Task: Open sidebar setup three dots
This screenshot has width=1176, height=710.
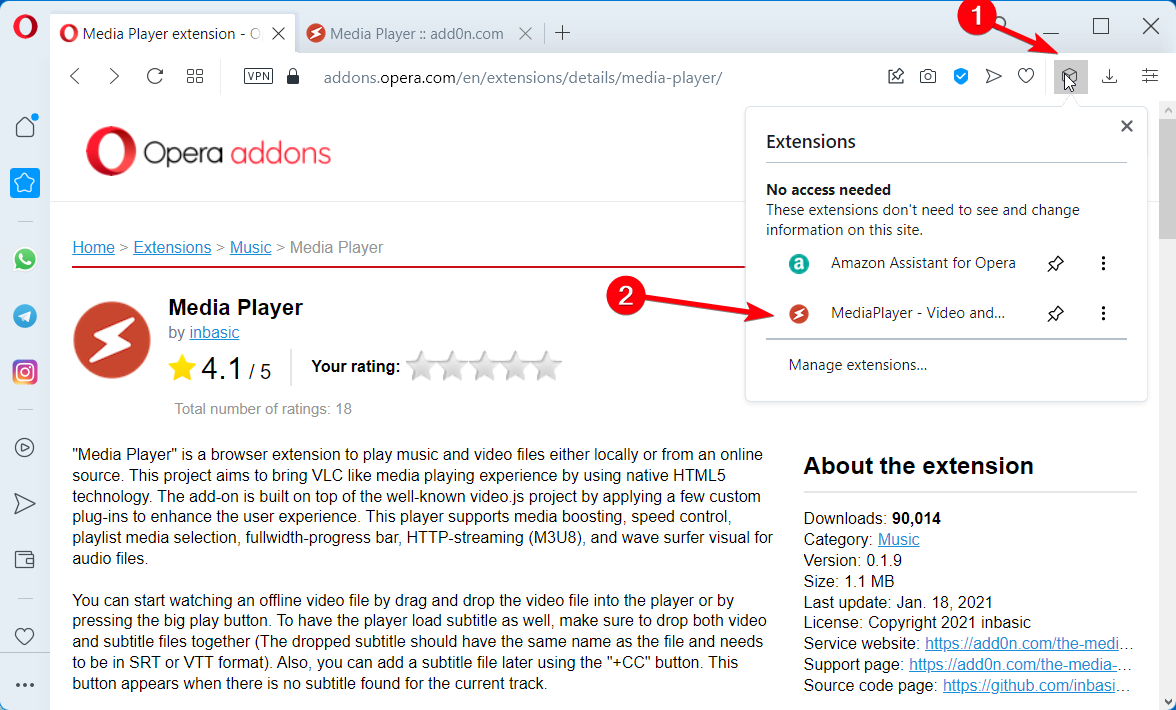Action: (25, 685)
